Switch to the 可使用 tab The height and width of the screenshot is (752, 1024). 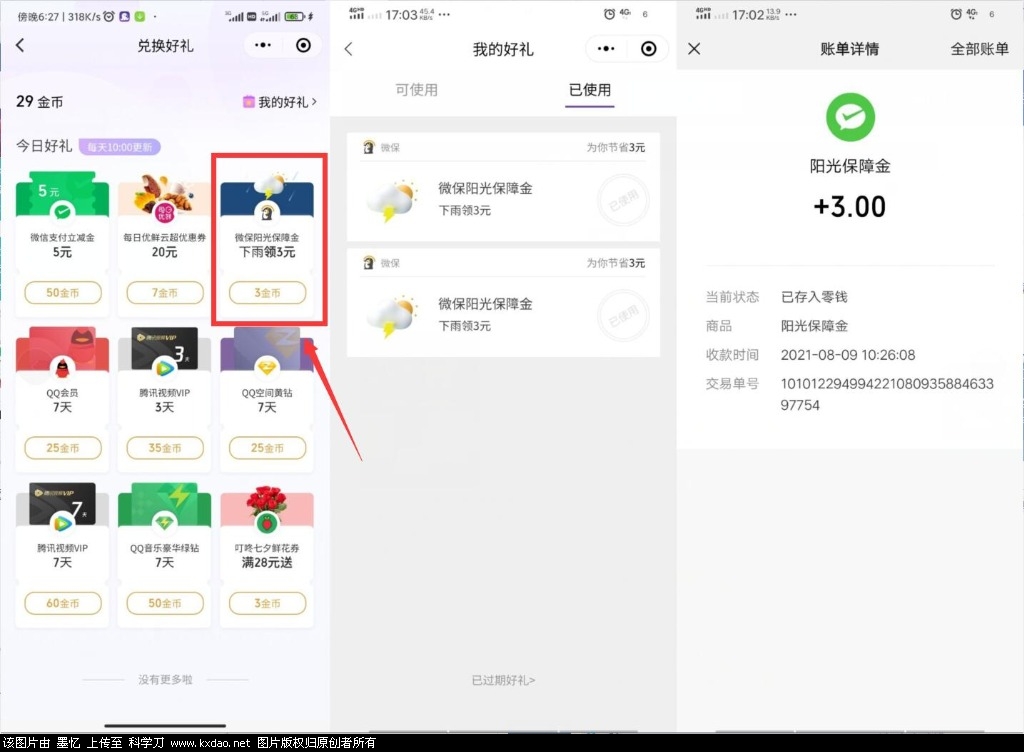tap(417, 89)
